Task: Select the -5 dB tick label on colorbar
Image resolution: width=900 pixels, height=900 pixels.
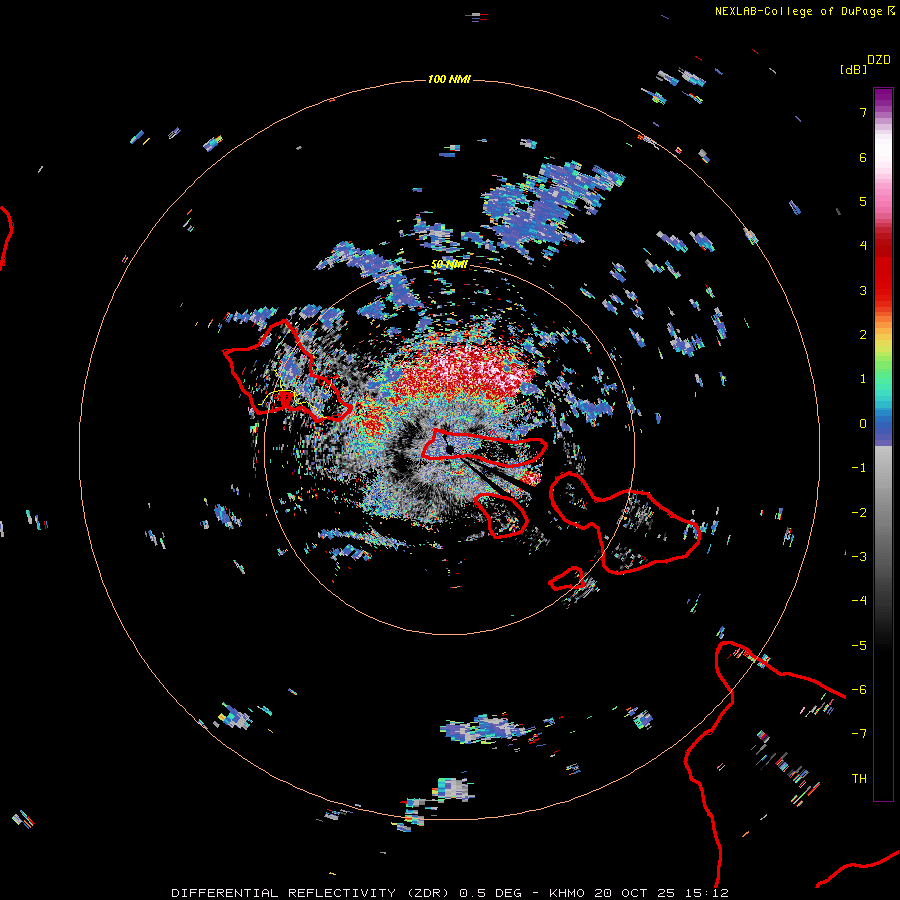Action: (x=859, y=646)
